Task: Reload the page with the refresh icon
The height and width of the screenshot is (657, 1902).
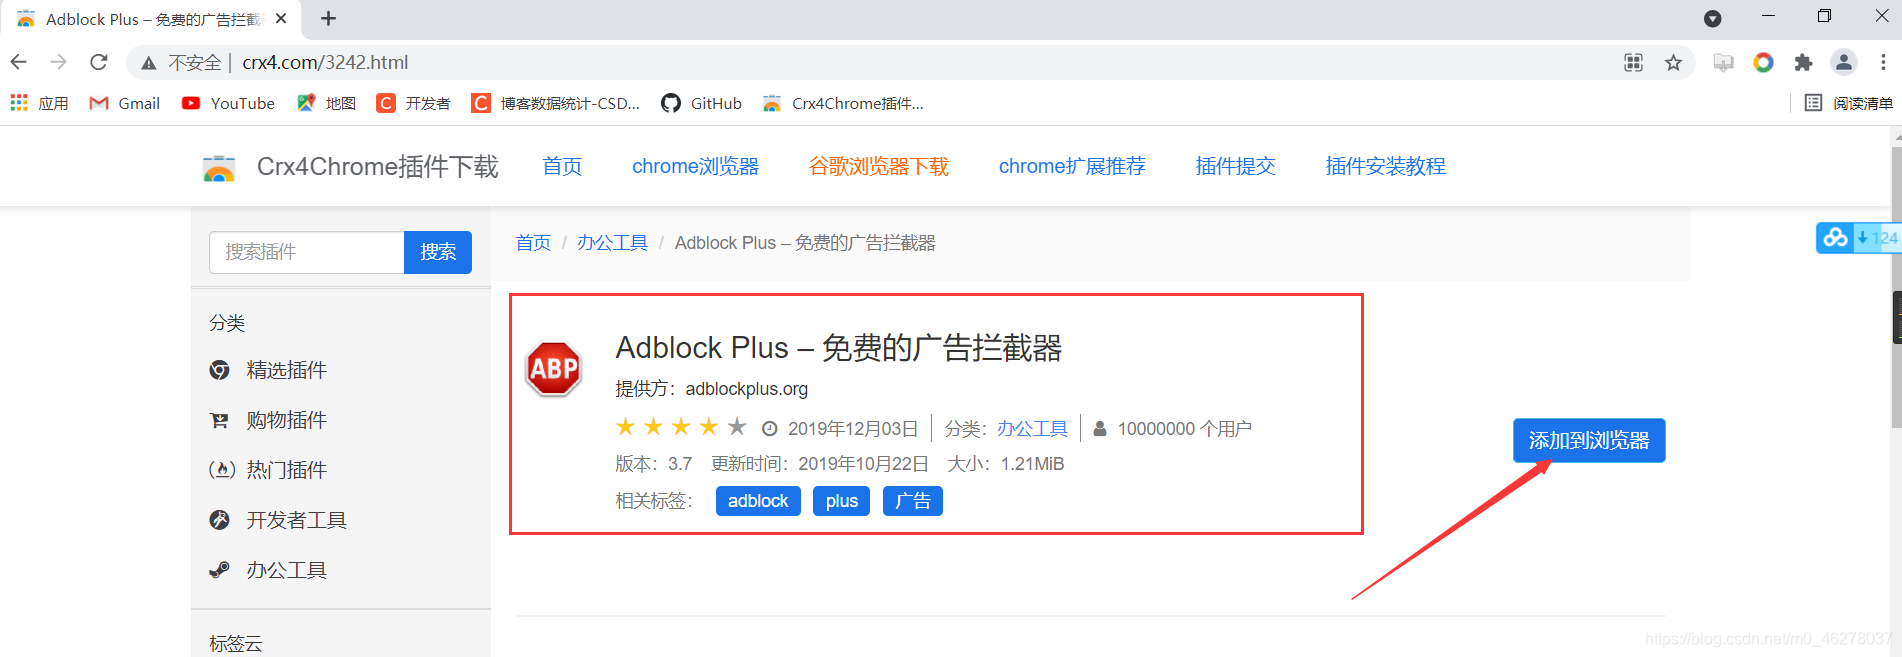Action: point(98,62)
